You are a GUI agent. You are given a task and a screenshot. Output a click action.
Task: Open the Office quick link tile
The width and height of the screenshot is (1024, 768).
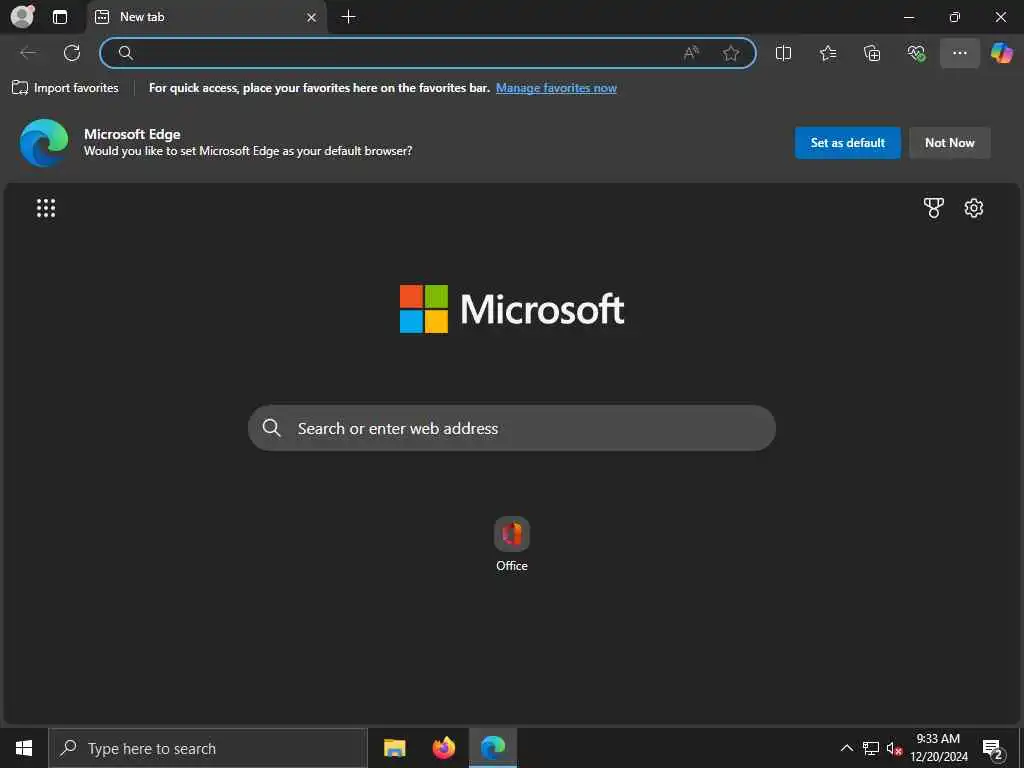pos(512,545)
